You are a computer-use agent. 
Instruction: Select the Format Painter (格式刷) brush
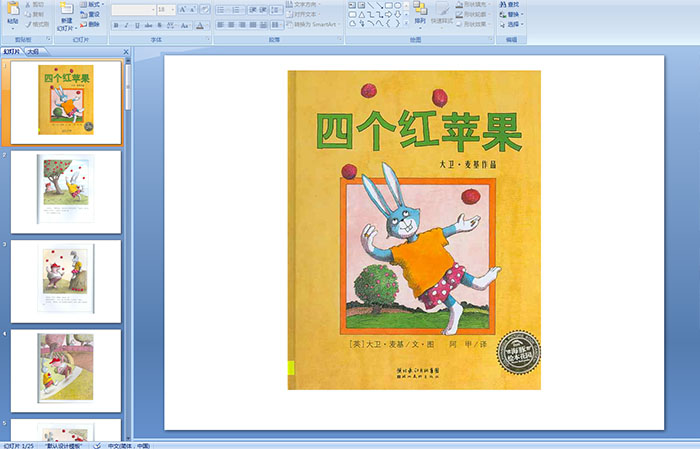[x=28, y=25]
